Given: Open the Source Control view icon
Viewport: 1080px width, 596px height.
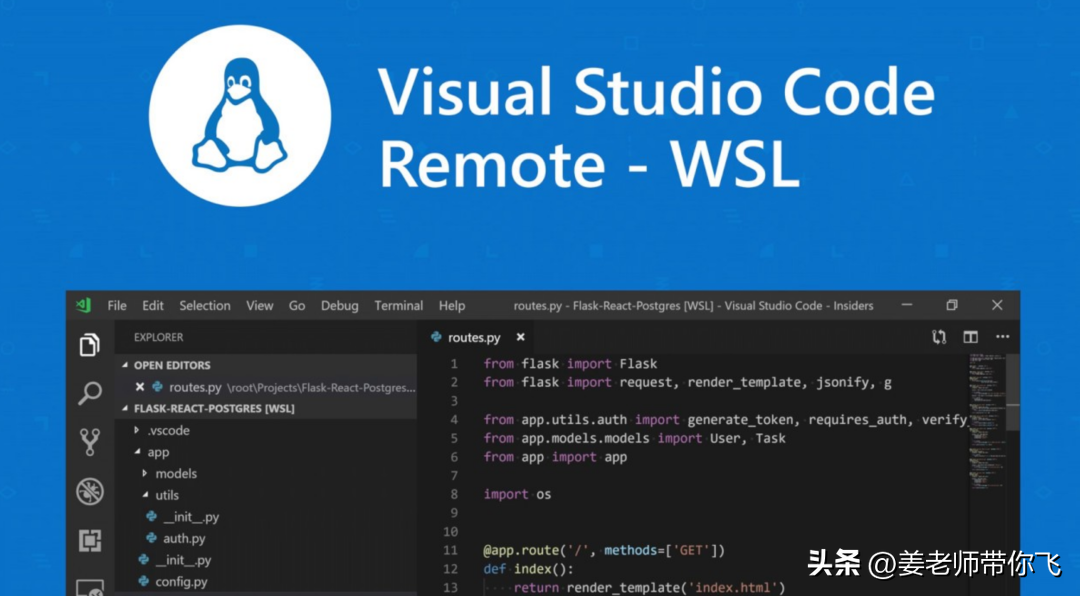Looking at the screenshot, I should 90,442.
